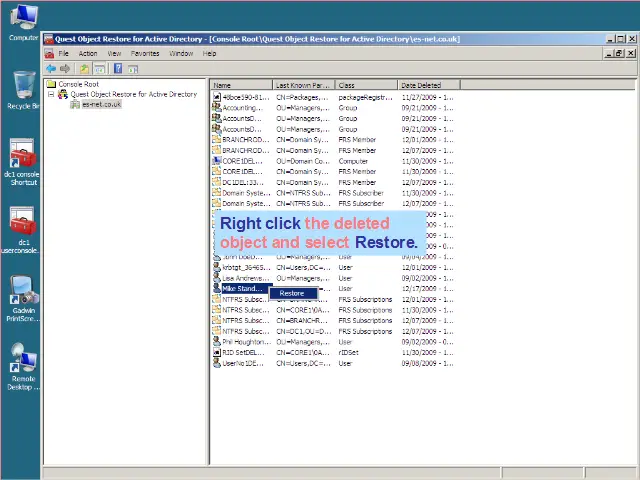Select the es-net.co.uk tree item
Viewport: 640px width, 480px height.
[102, 104]
